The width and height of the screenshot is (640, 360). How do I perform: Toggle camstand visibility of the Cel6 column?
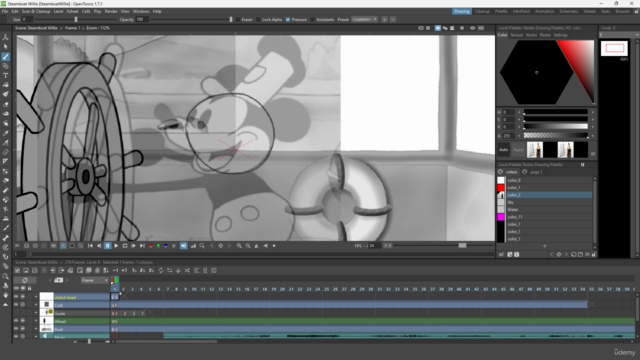[23, 304]
